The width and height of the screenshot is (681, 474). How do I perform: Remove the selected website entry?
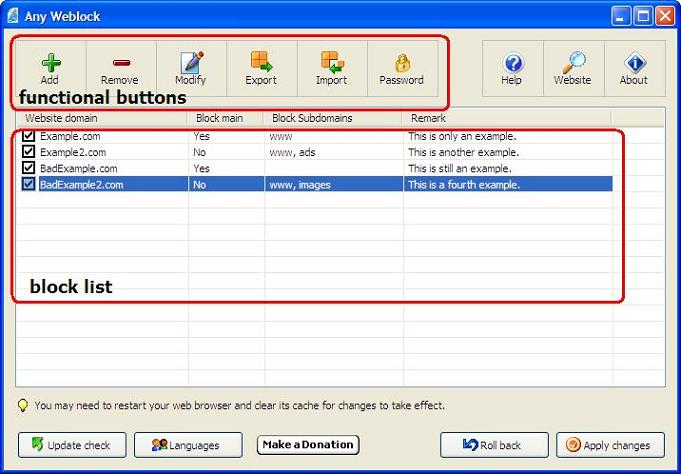[121, 69]
